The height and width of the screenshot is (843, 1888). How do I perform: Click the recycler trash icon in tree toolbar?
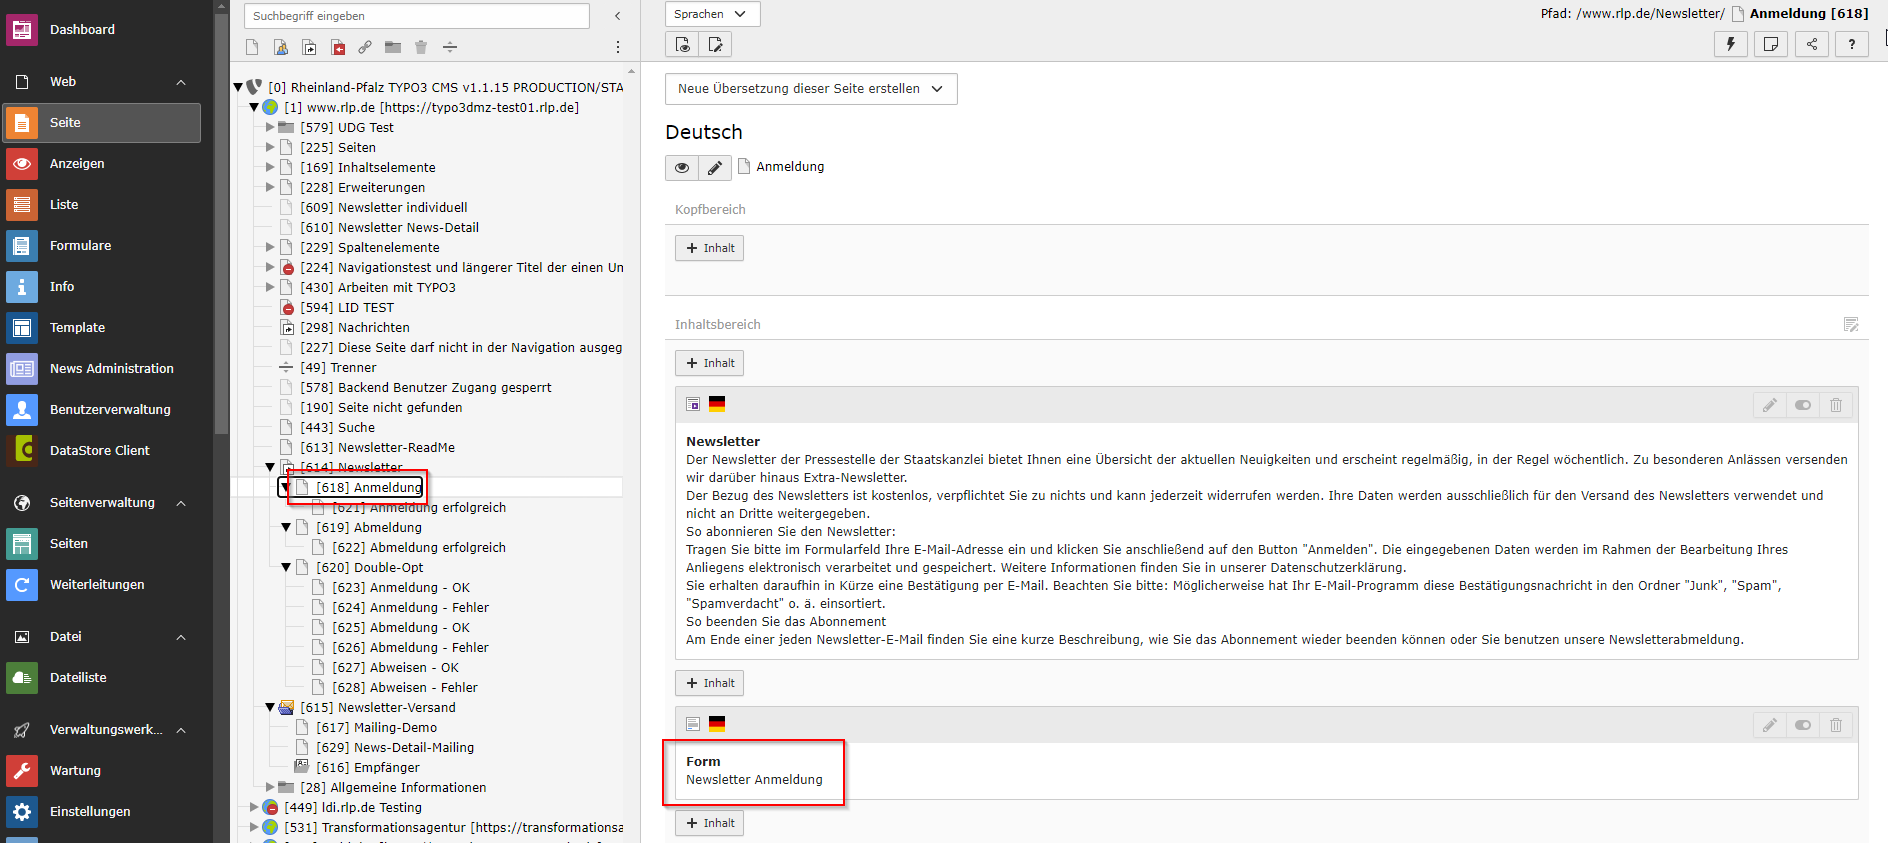pyautogui.click(x=421, y=47)
